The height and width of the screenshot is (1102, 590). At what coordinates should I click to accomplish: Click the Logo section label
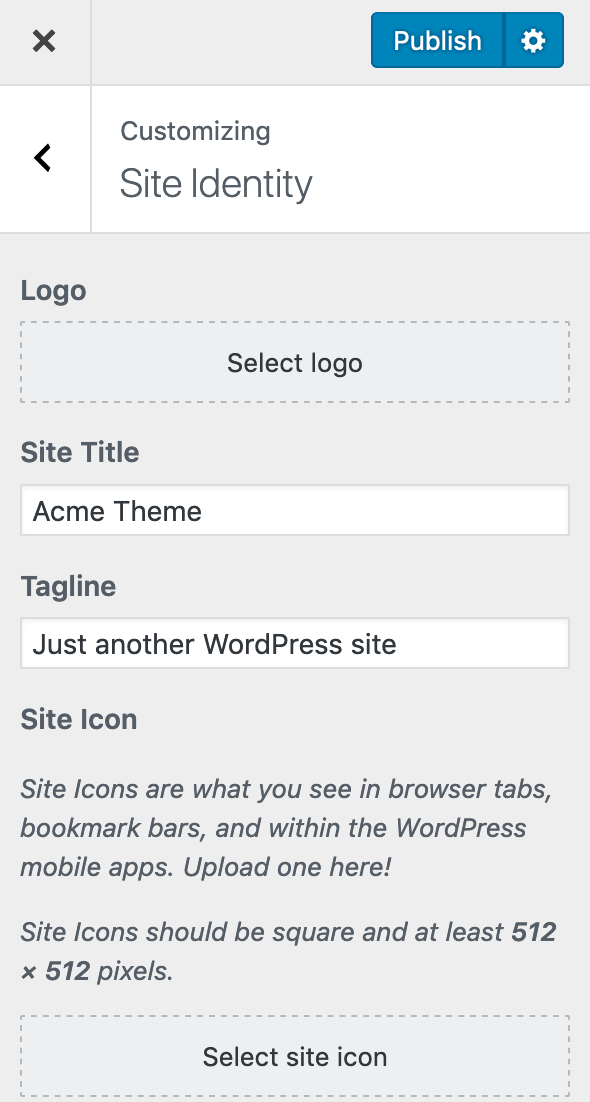(53, 290)
